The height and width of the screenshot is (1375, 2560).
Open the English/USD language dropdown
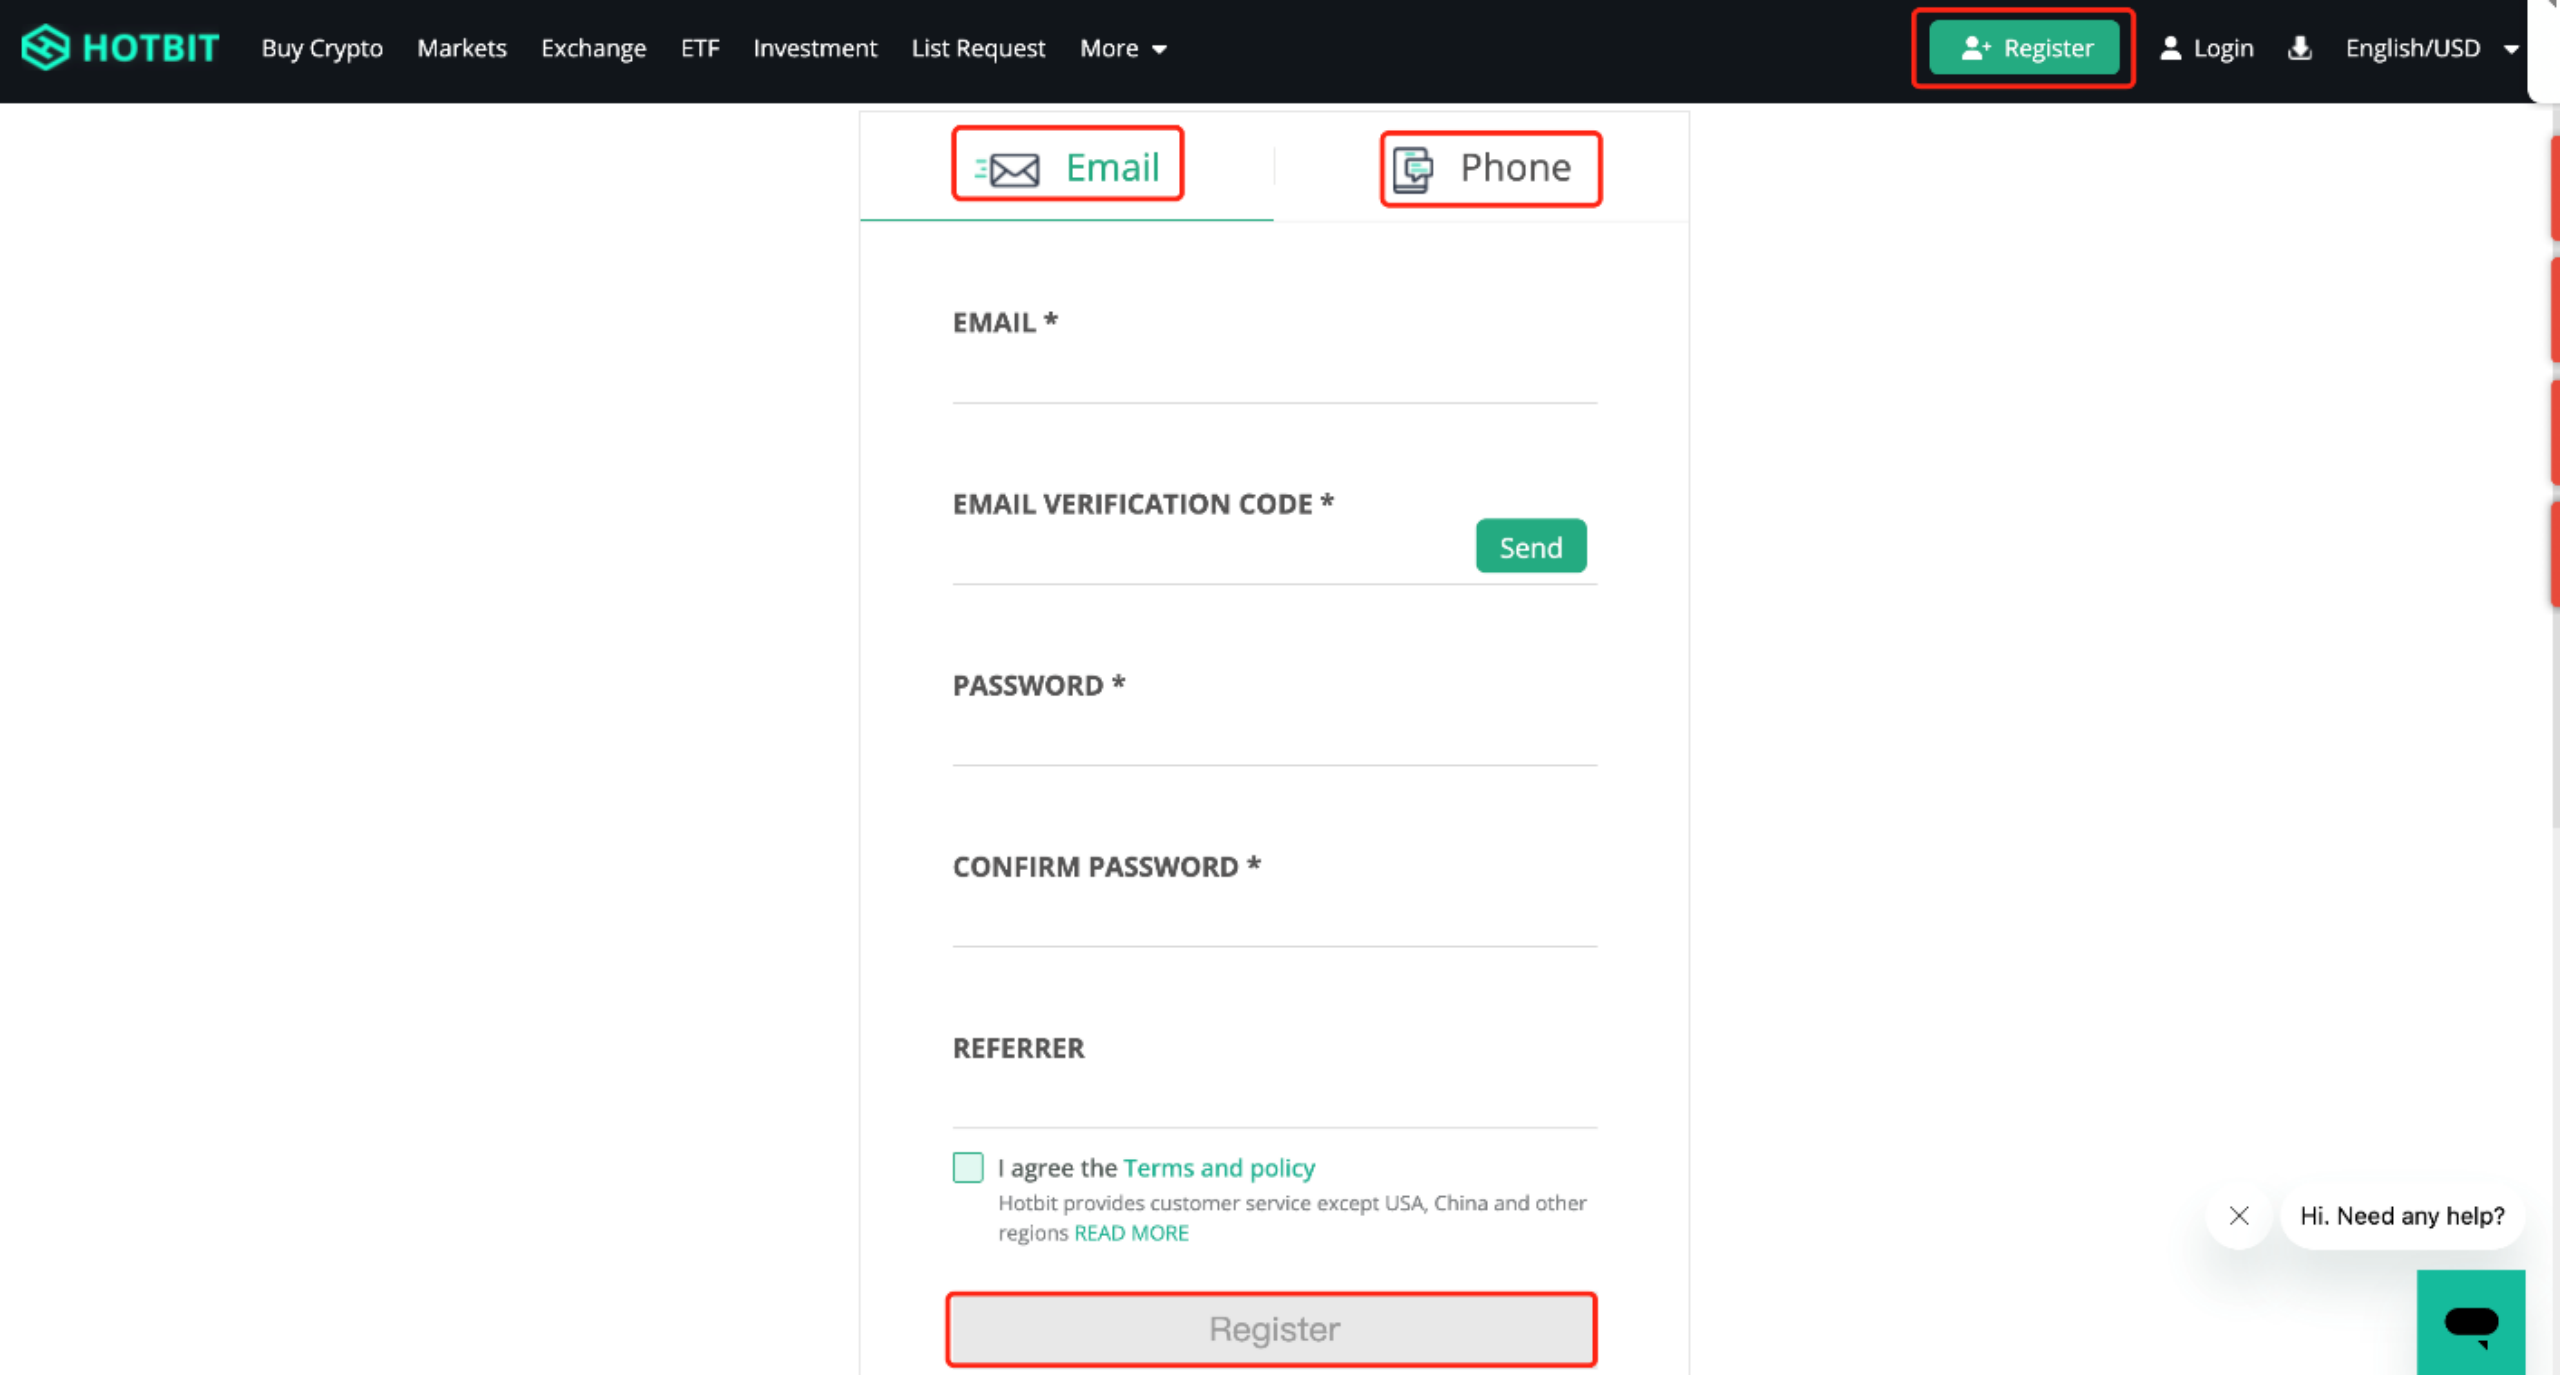tap(2430, 48)
